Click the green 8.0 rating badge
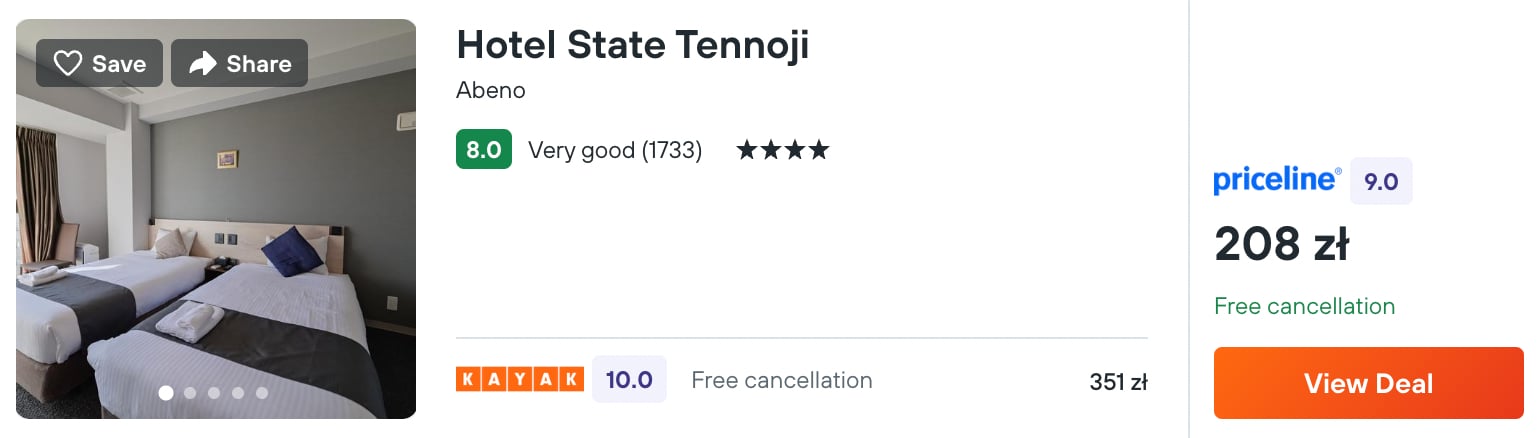Image resolution: width=1540 pixels, height=438 pixels. click(484, 150)
